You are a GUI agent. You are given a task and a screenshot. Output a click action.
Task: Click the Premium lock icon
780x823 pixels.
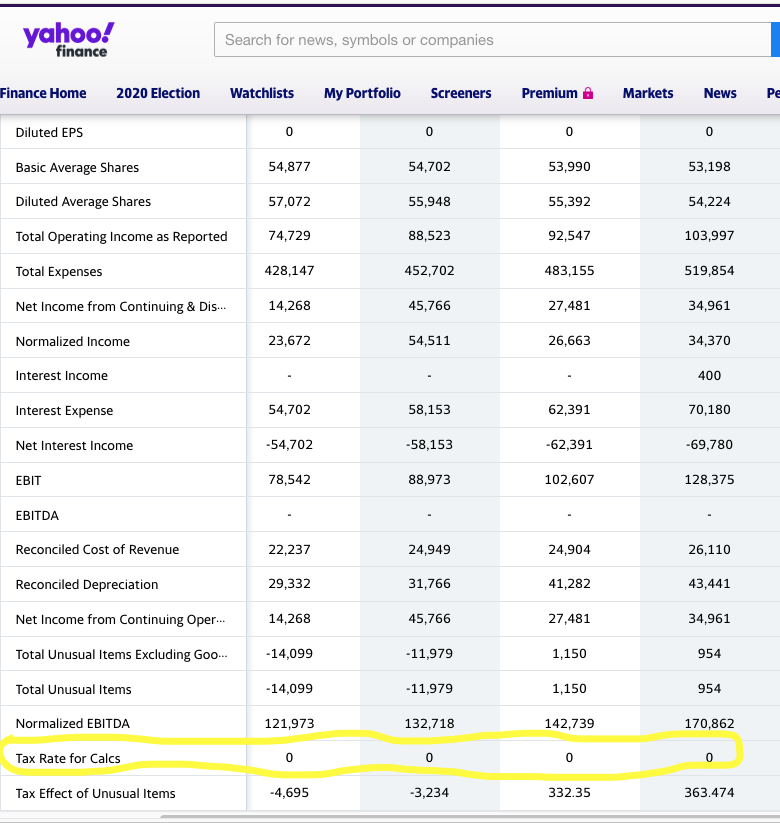[x=588, y=93]
